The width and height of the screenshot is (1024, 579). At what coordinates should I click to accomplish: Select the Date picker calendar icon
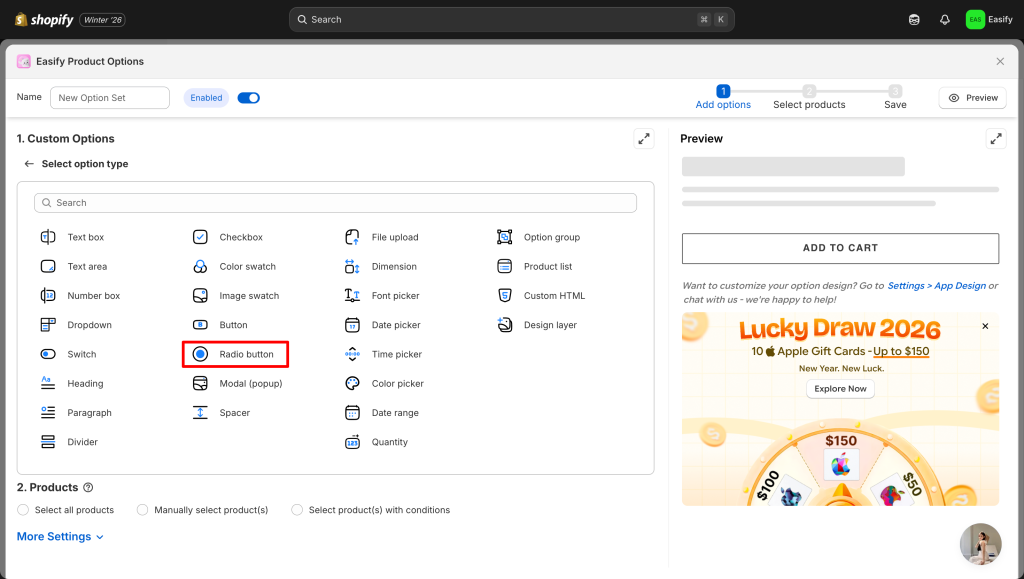coord(352,325)
